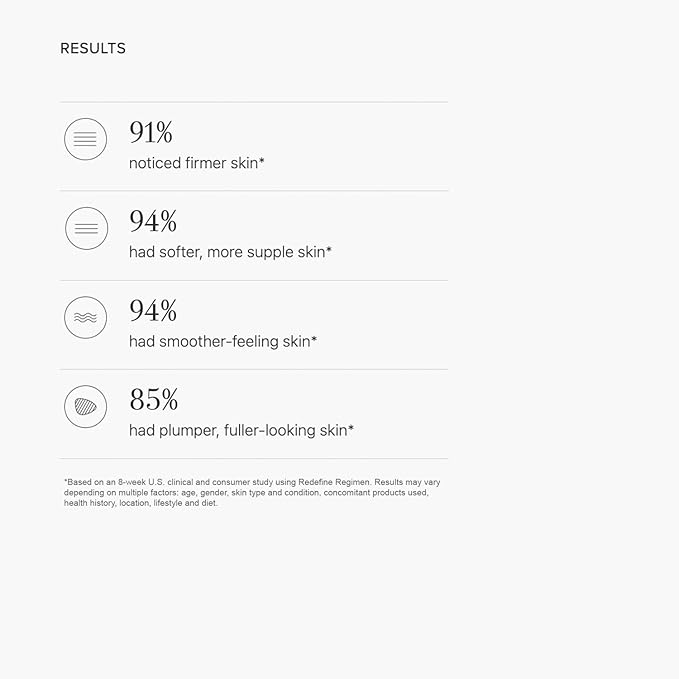Click the asterisk after "noticed firmer skin"

point(262,160)
